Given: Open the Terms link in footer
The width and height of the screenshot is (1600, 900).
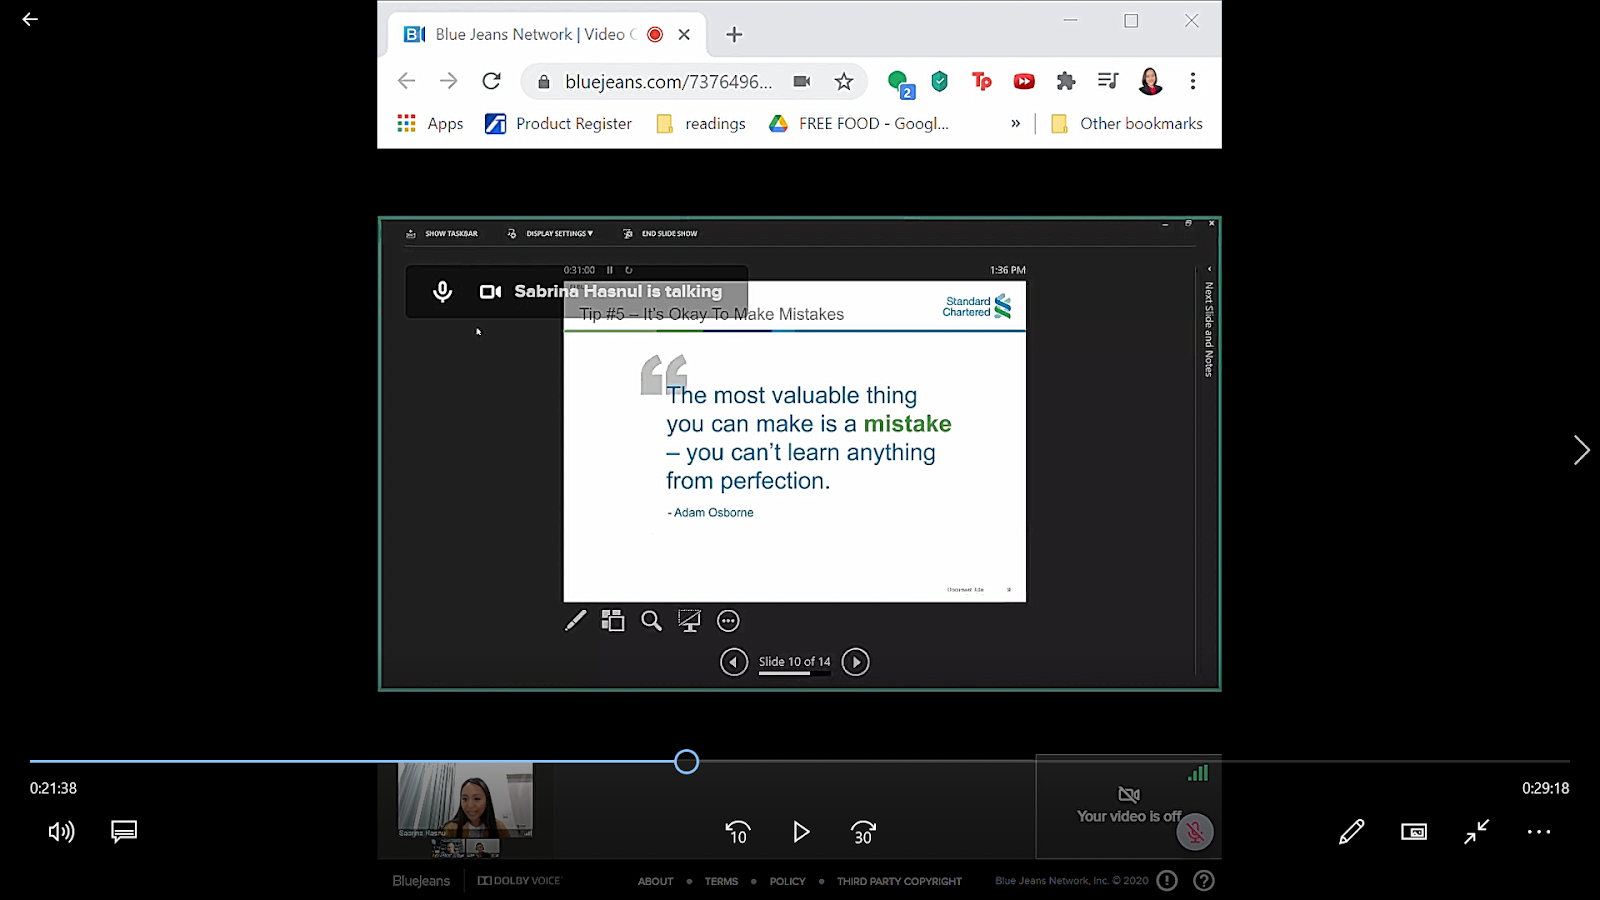Looking at the screenshot, I should click(721, 882).
